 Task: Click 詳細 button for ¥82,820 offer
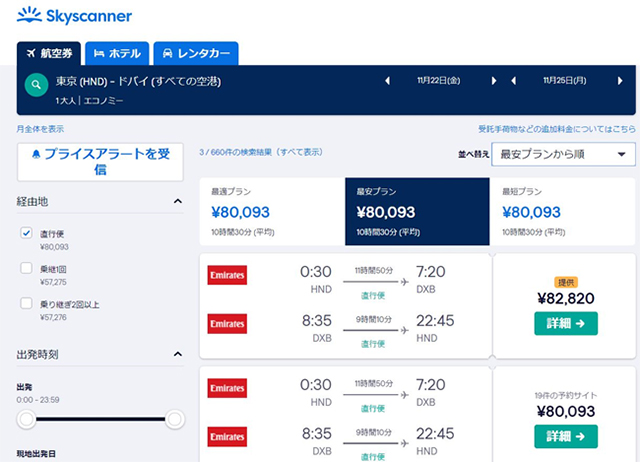[565, 322]
